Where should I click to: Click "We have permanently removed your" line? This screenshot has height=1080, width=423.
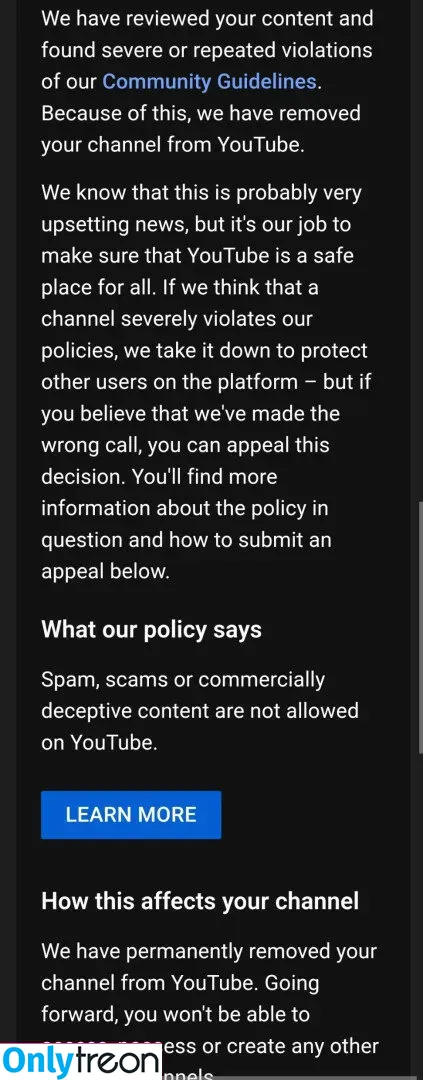click(209, 951)
